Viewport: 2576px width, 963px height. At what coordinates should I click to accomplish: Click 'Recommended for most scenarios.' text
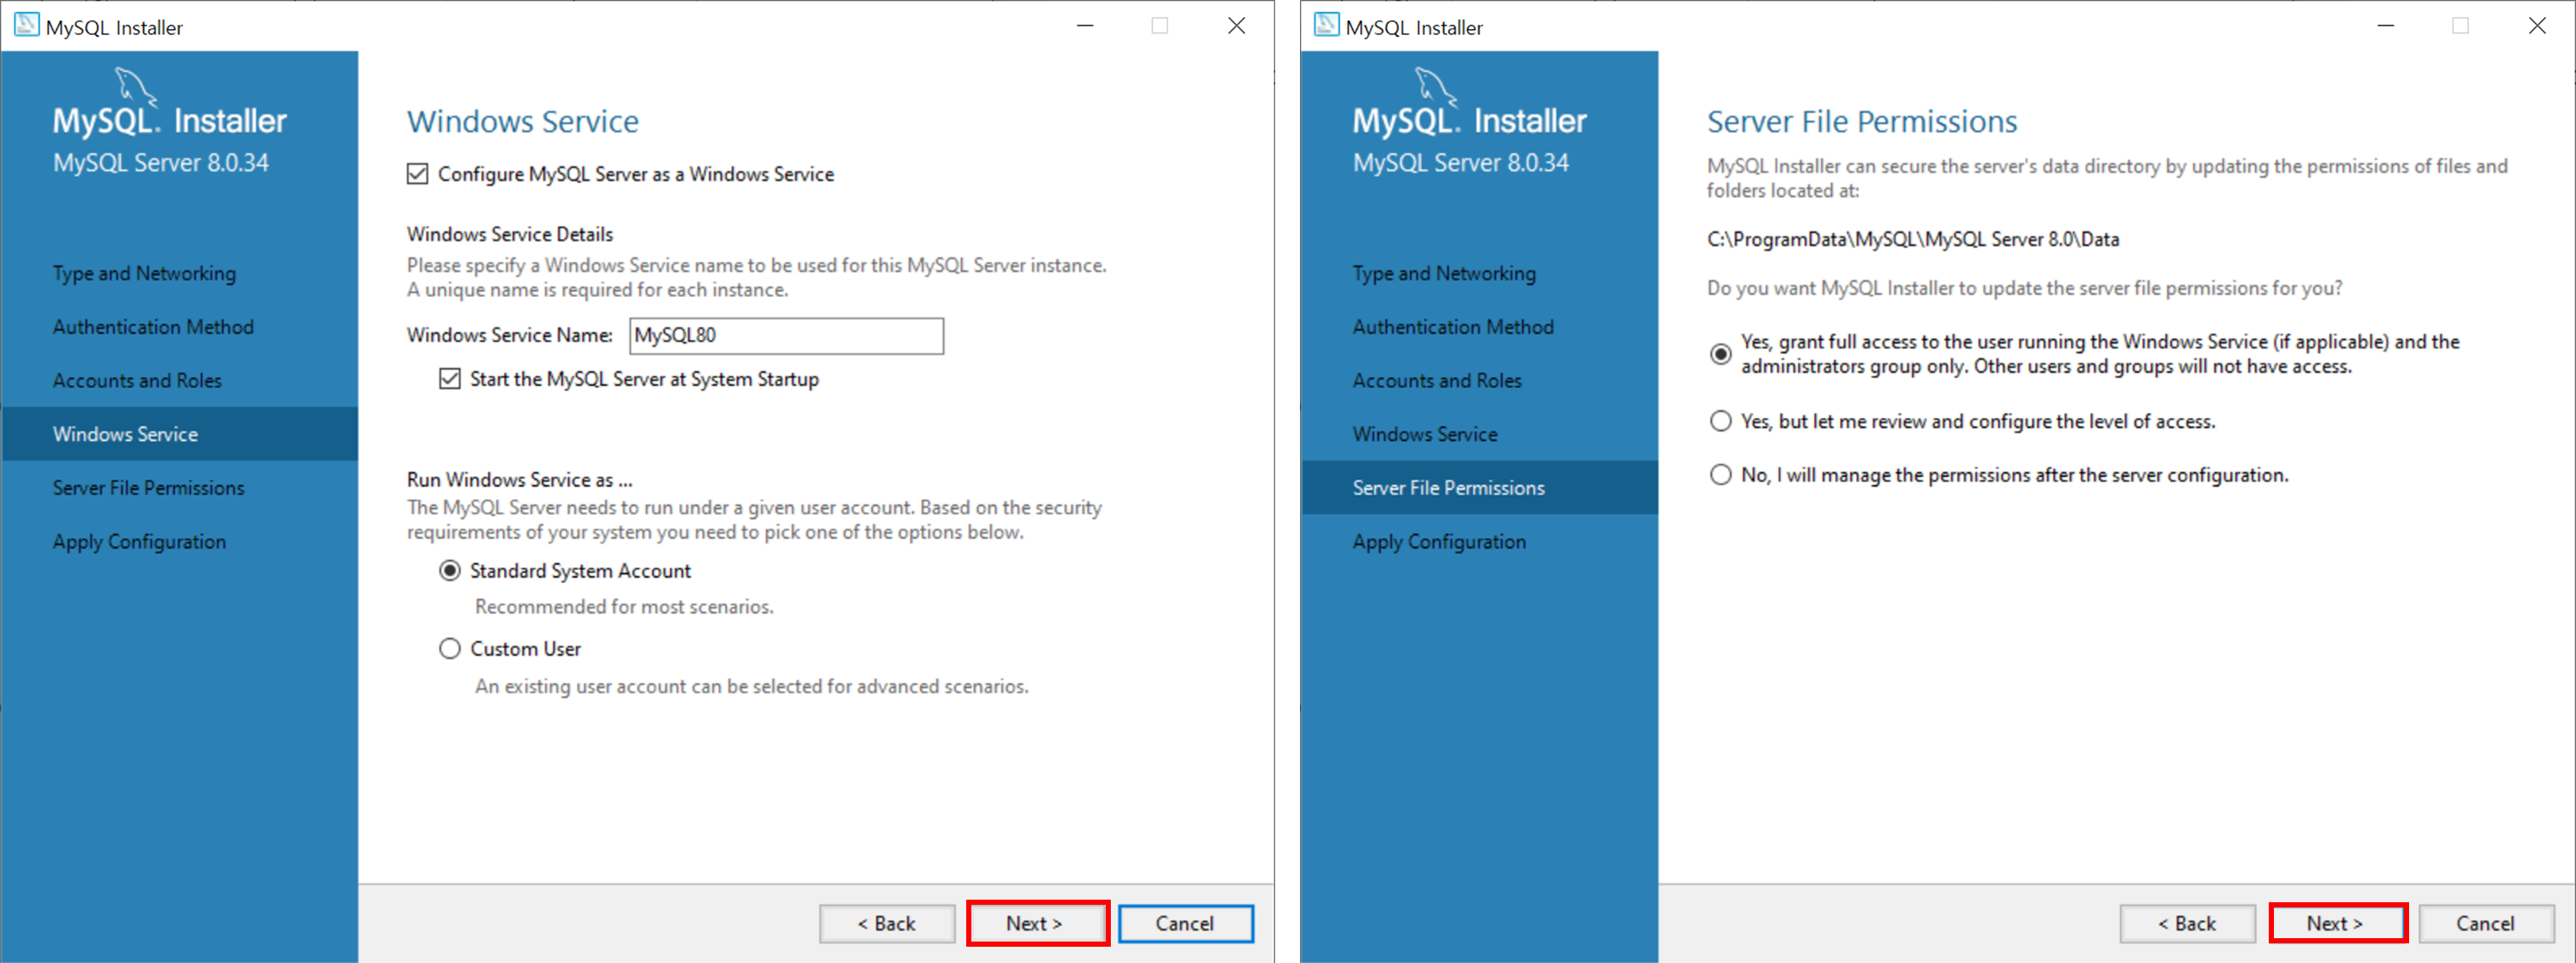point(624,607)
